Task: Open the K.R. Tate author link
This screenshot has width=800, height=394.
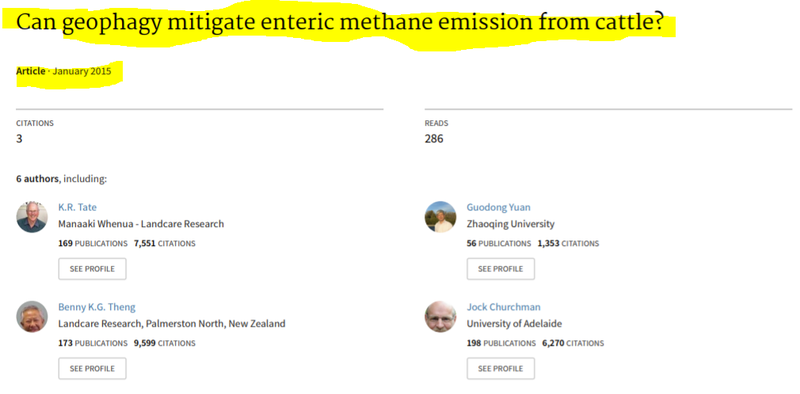Action: pos(77,207)
